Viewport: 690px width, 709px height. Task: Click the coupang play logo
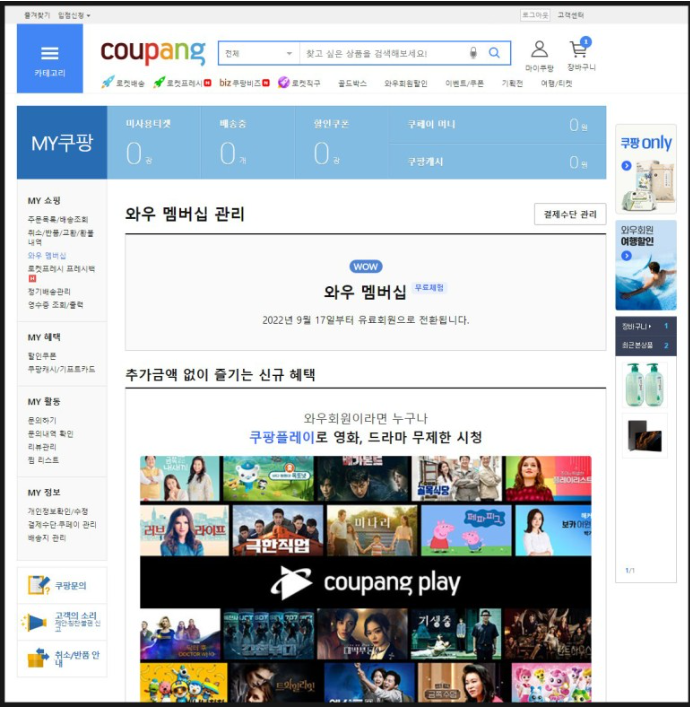coord(365,582)
